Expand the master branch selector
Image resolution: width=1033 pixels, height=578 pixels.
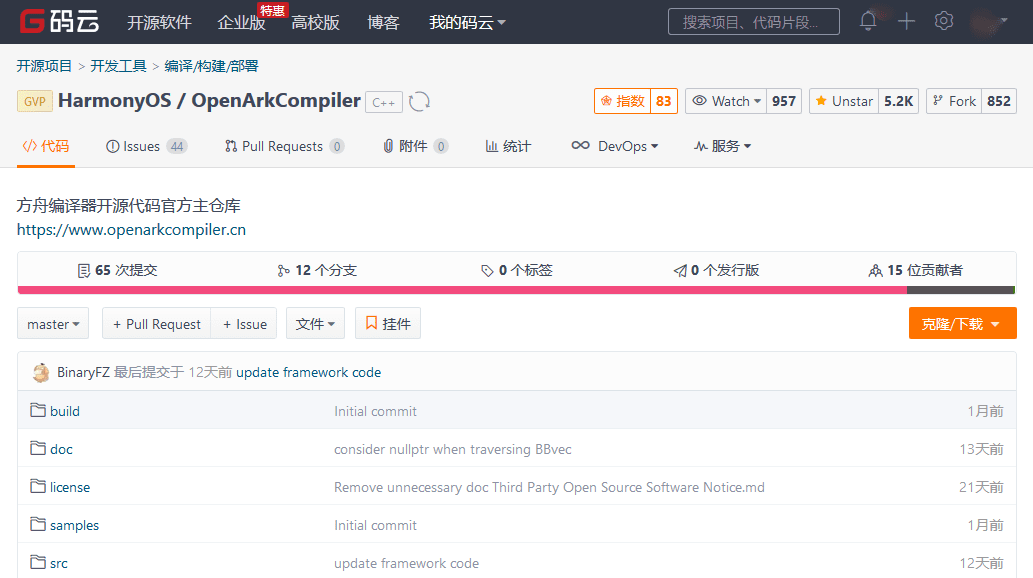pyautogui.click(x=53, y=324)
